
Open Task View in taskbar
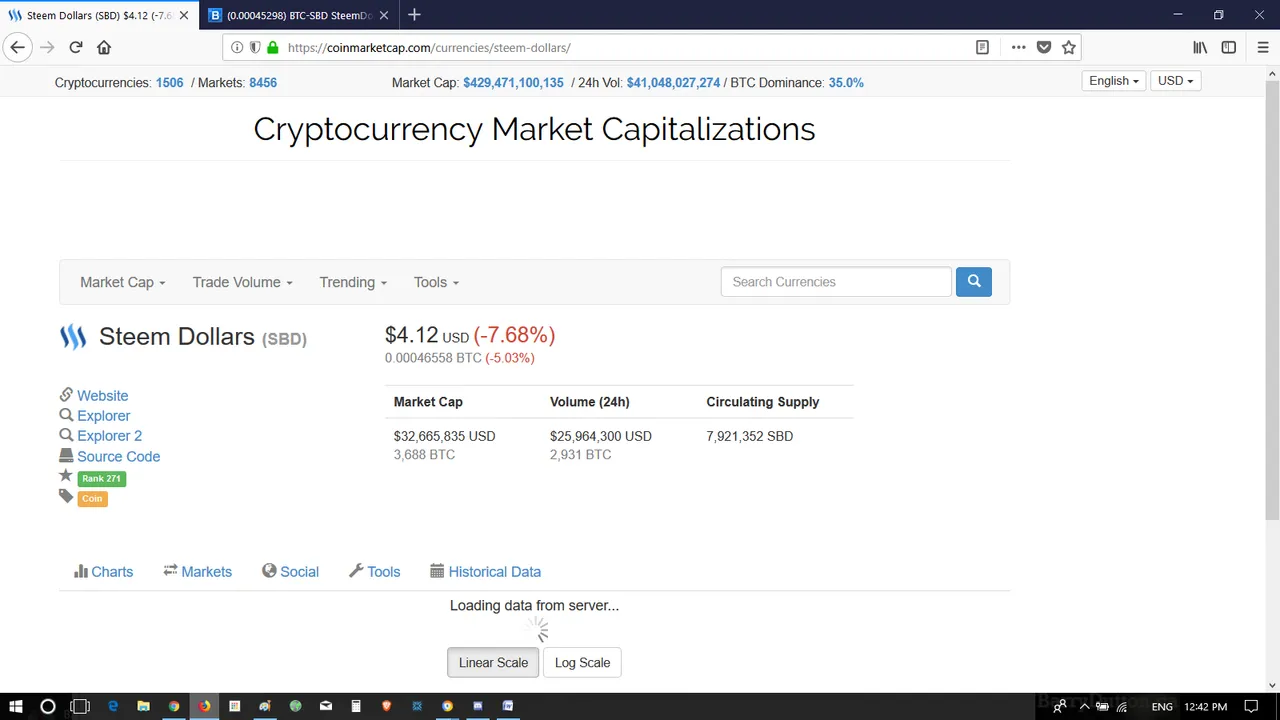[x=80, y=706]
